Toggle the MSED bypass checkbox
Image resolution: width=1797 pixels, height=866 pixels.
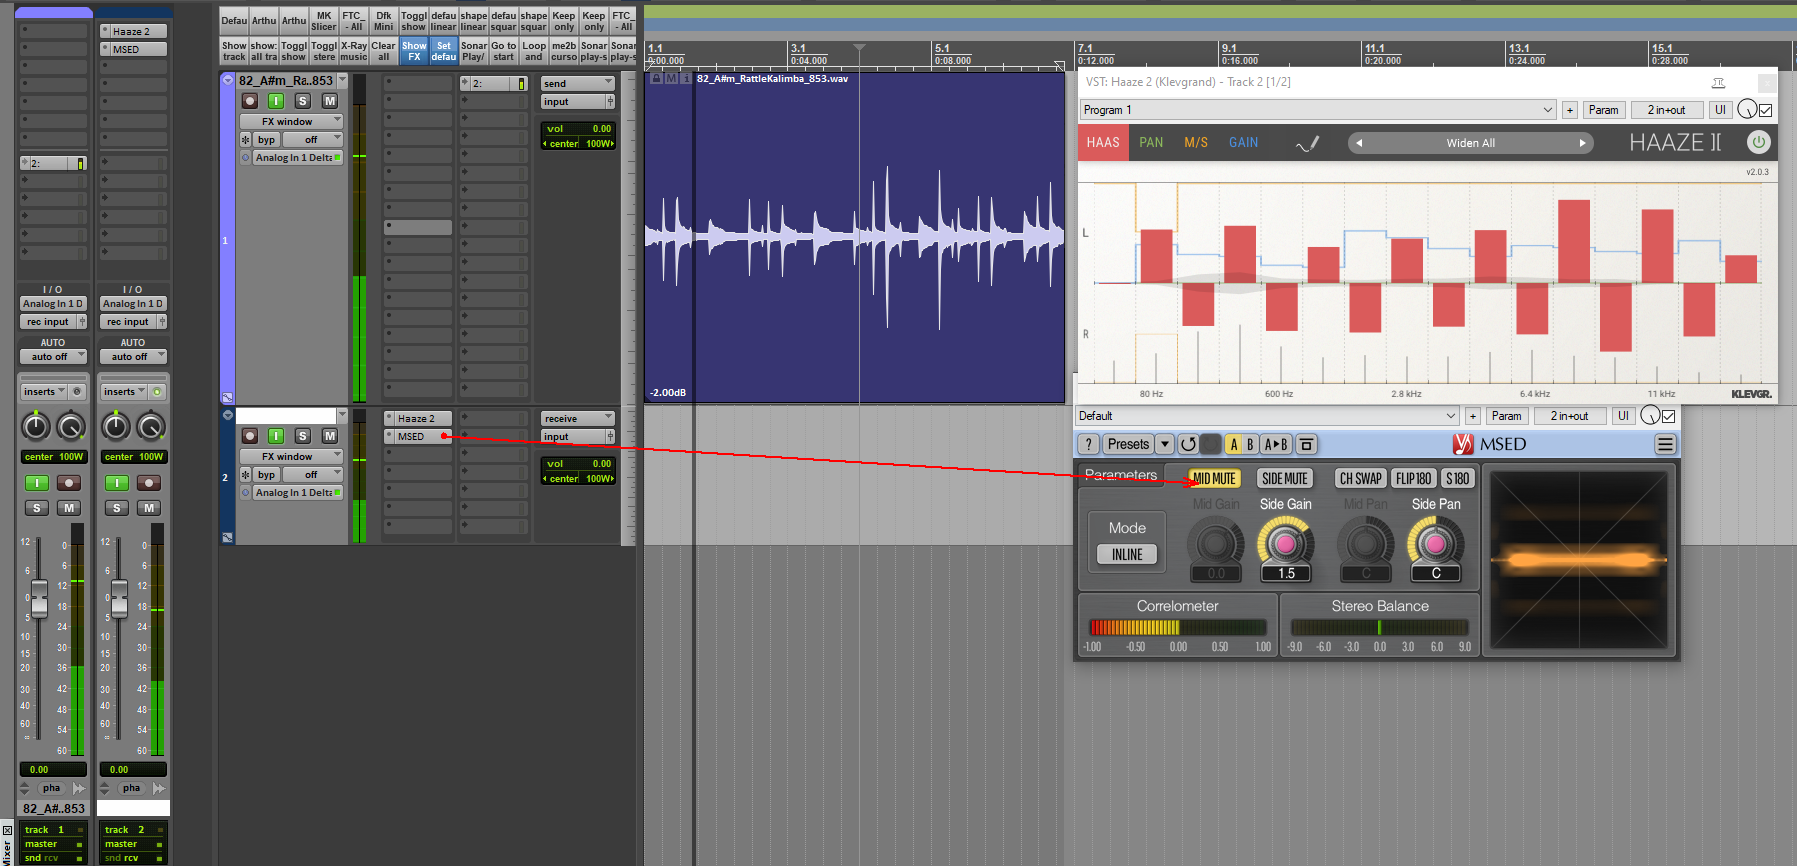coord(1669,416)
